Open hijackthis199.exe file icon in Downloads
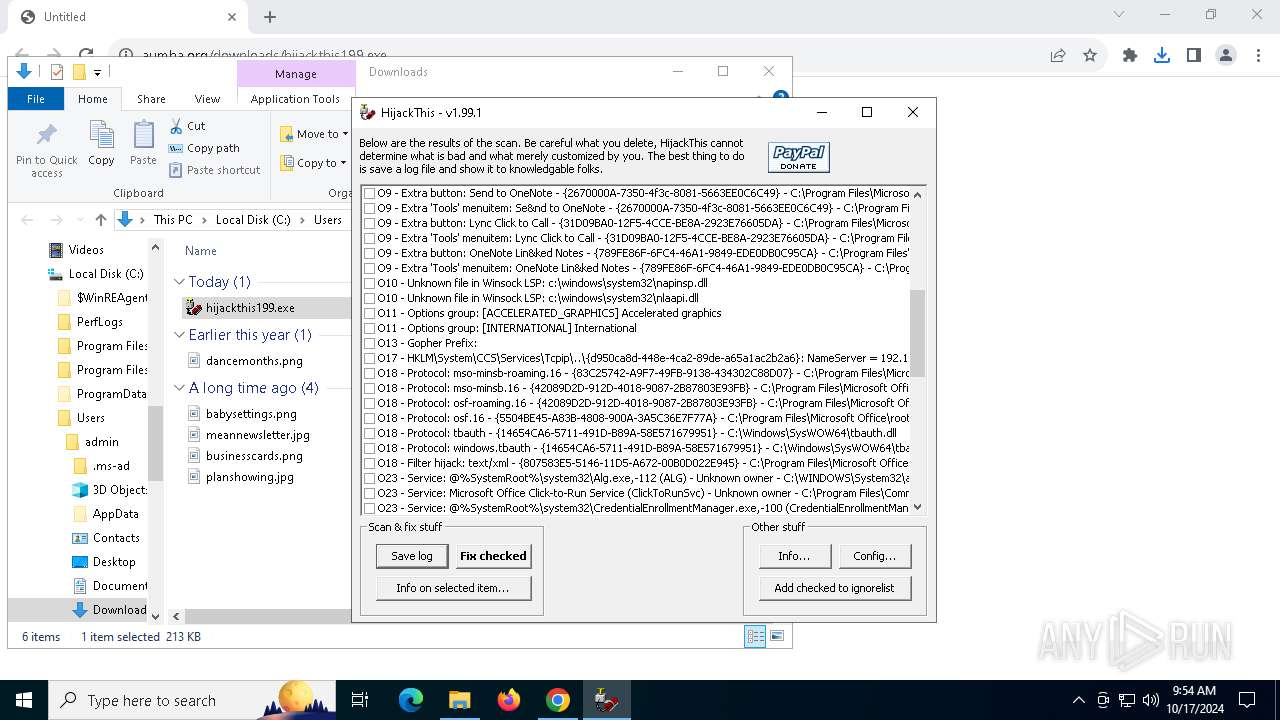 (x=194, y=308)
